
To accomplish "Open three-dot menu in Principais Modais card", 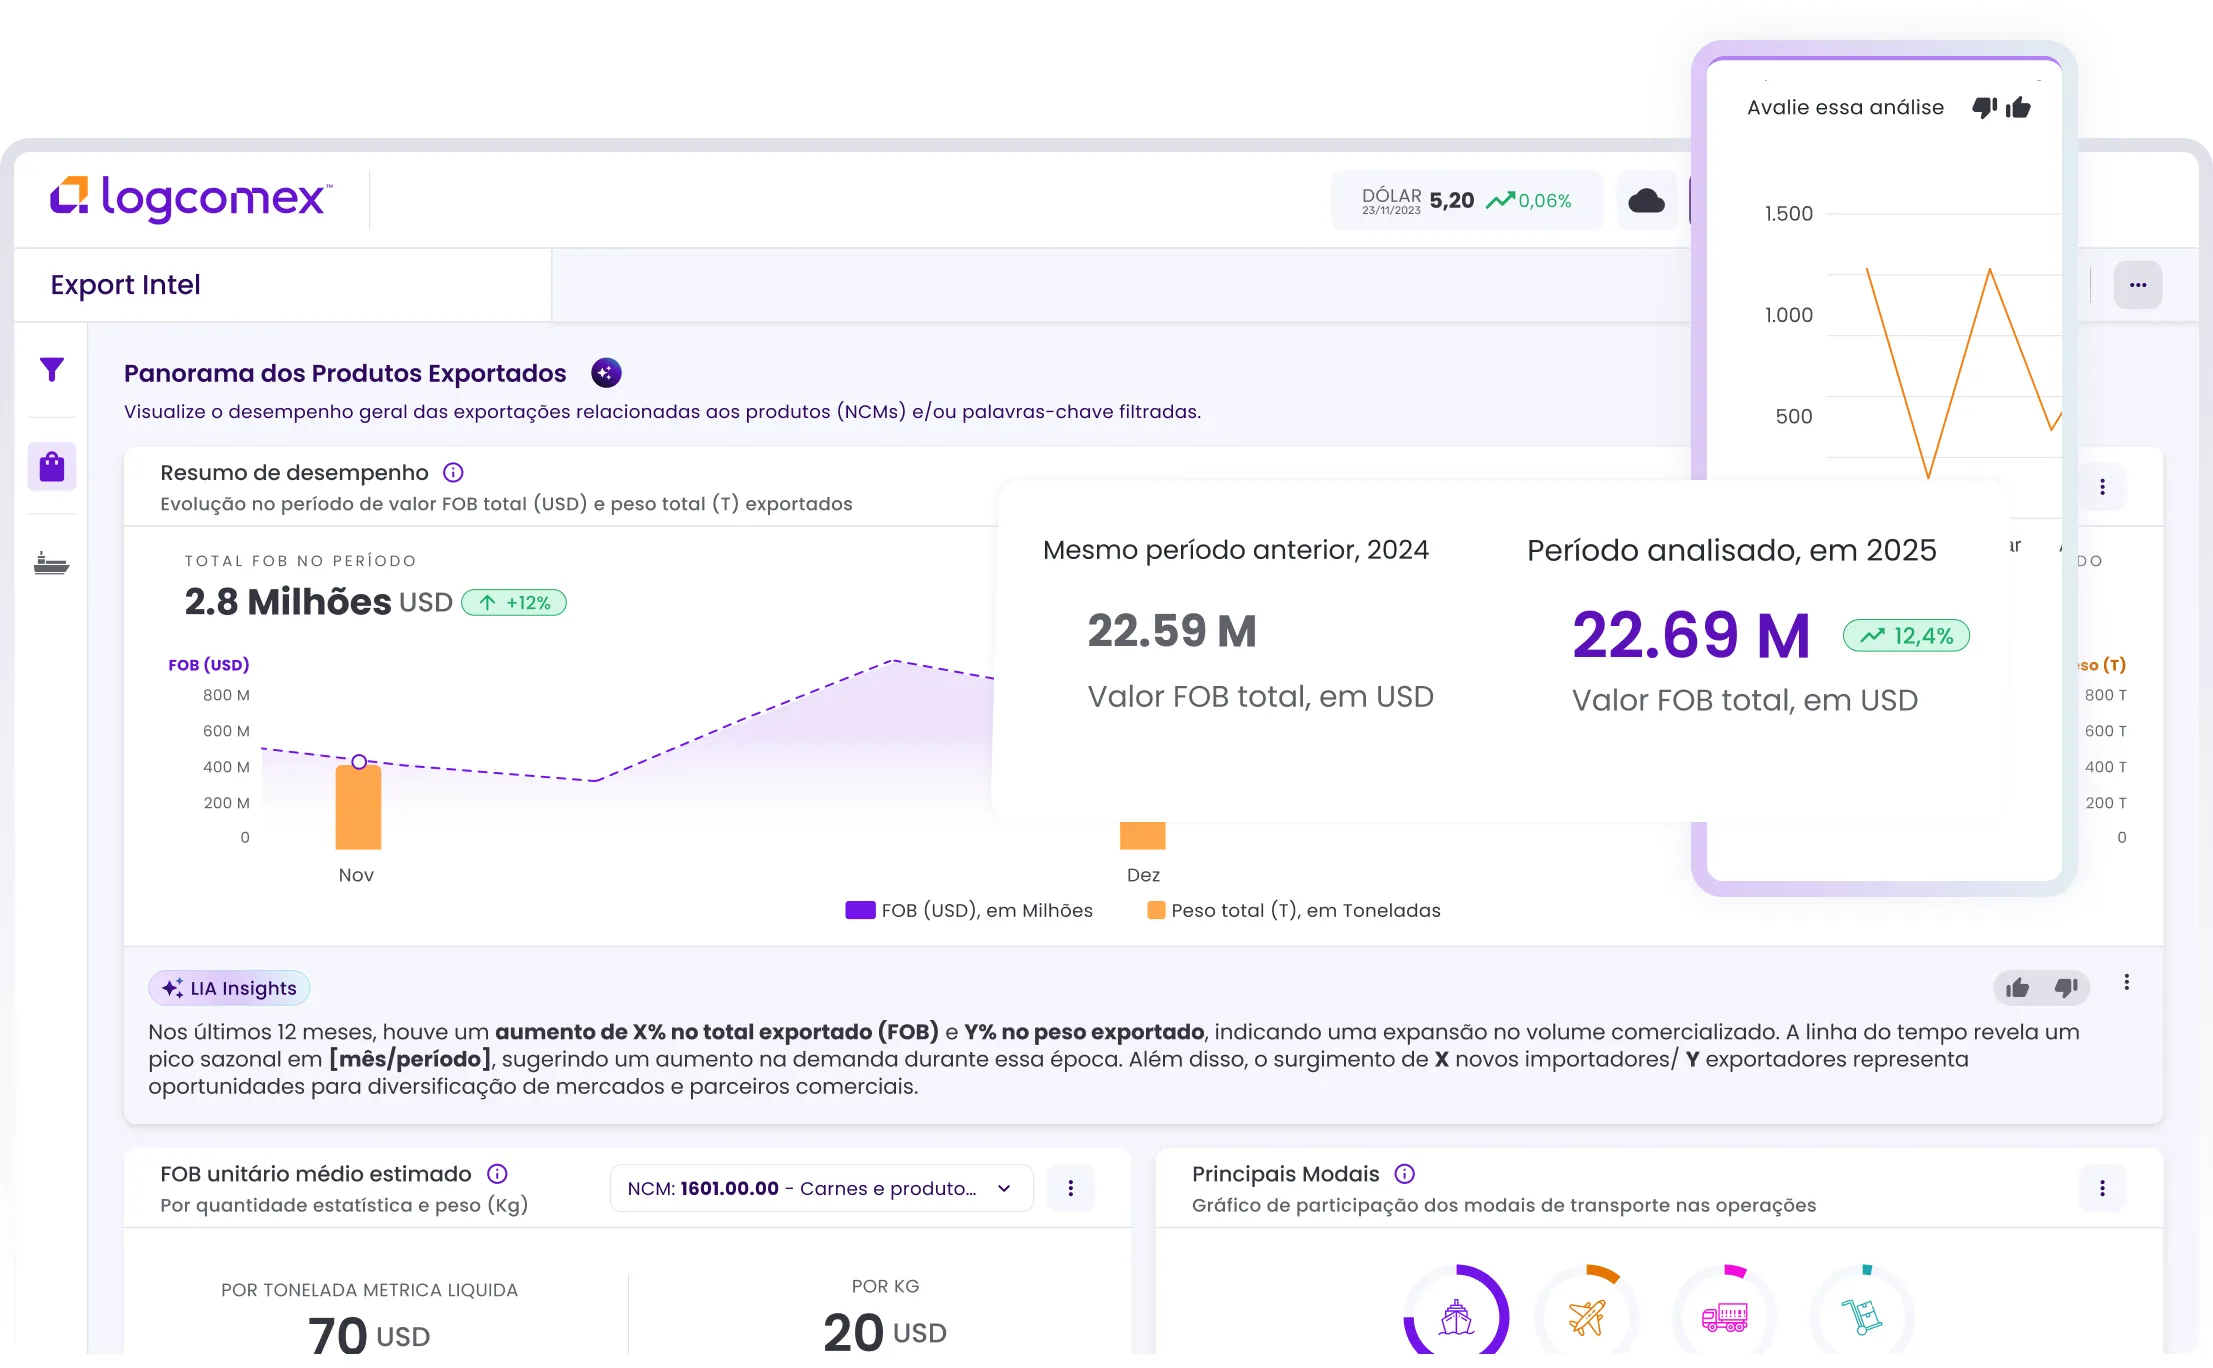I will tap(2102, 1188).
